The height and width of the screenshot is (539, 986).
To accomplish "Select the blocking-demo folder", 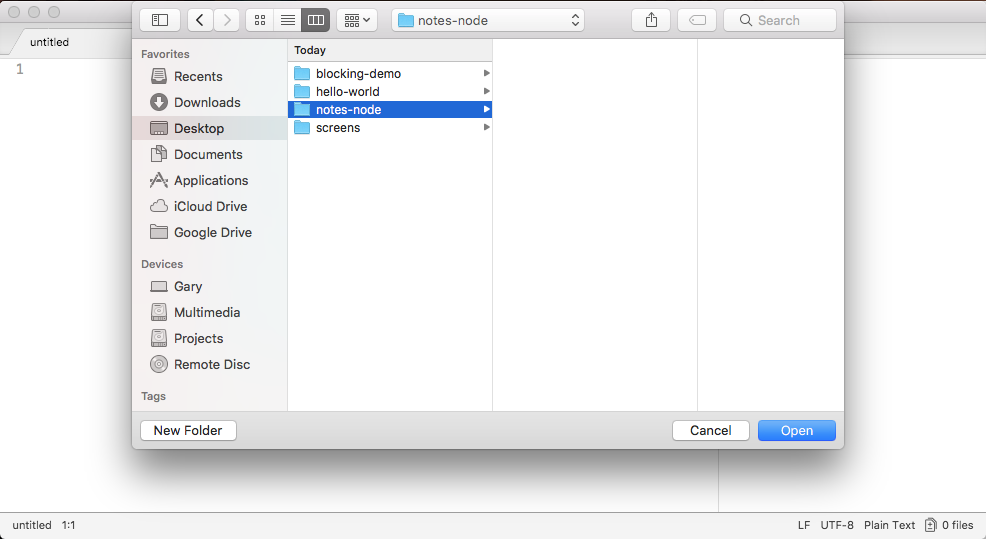I will click(390, 74).
